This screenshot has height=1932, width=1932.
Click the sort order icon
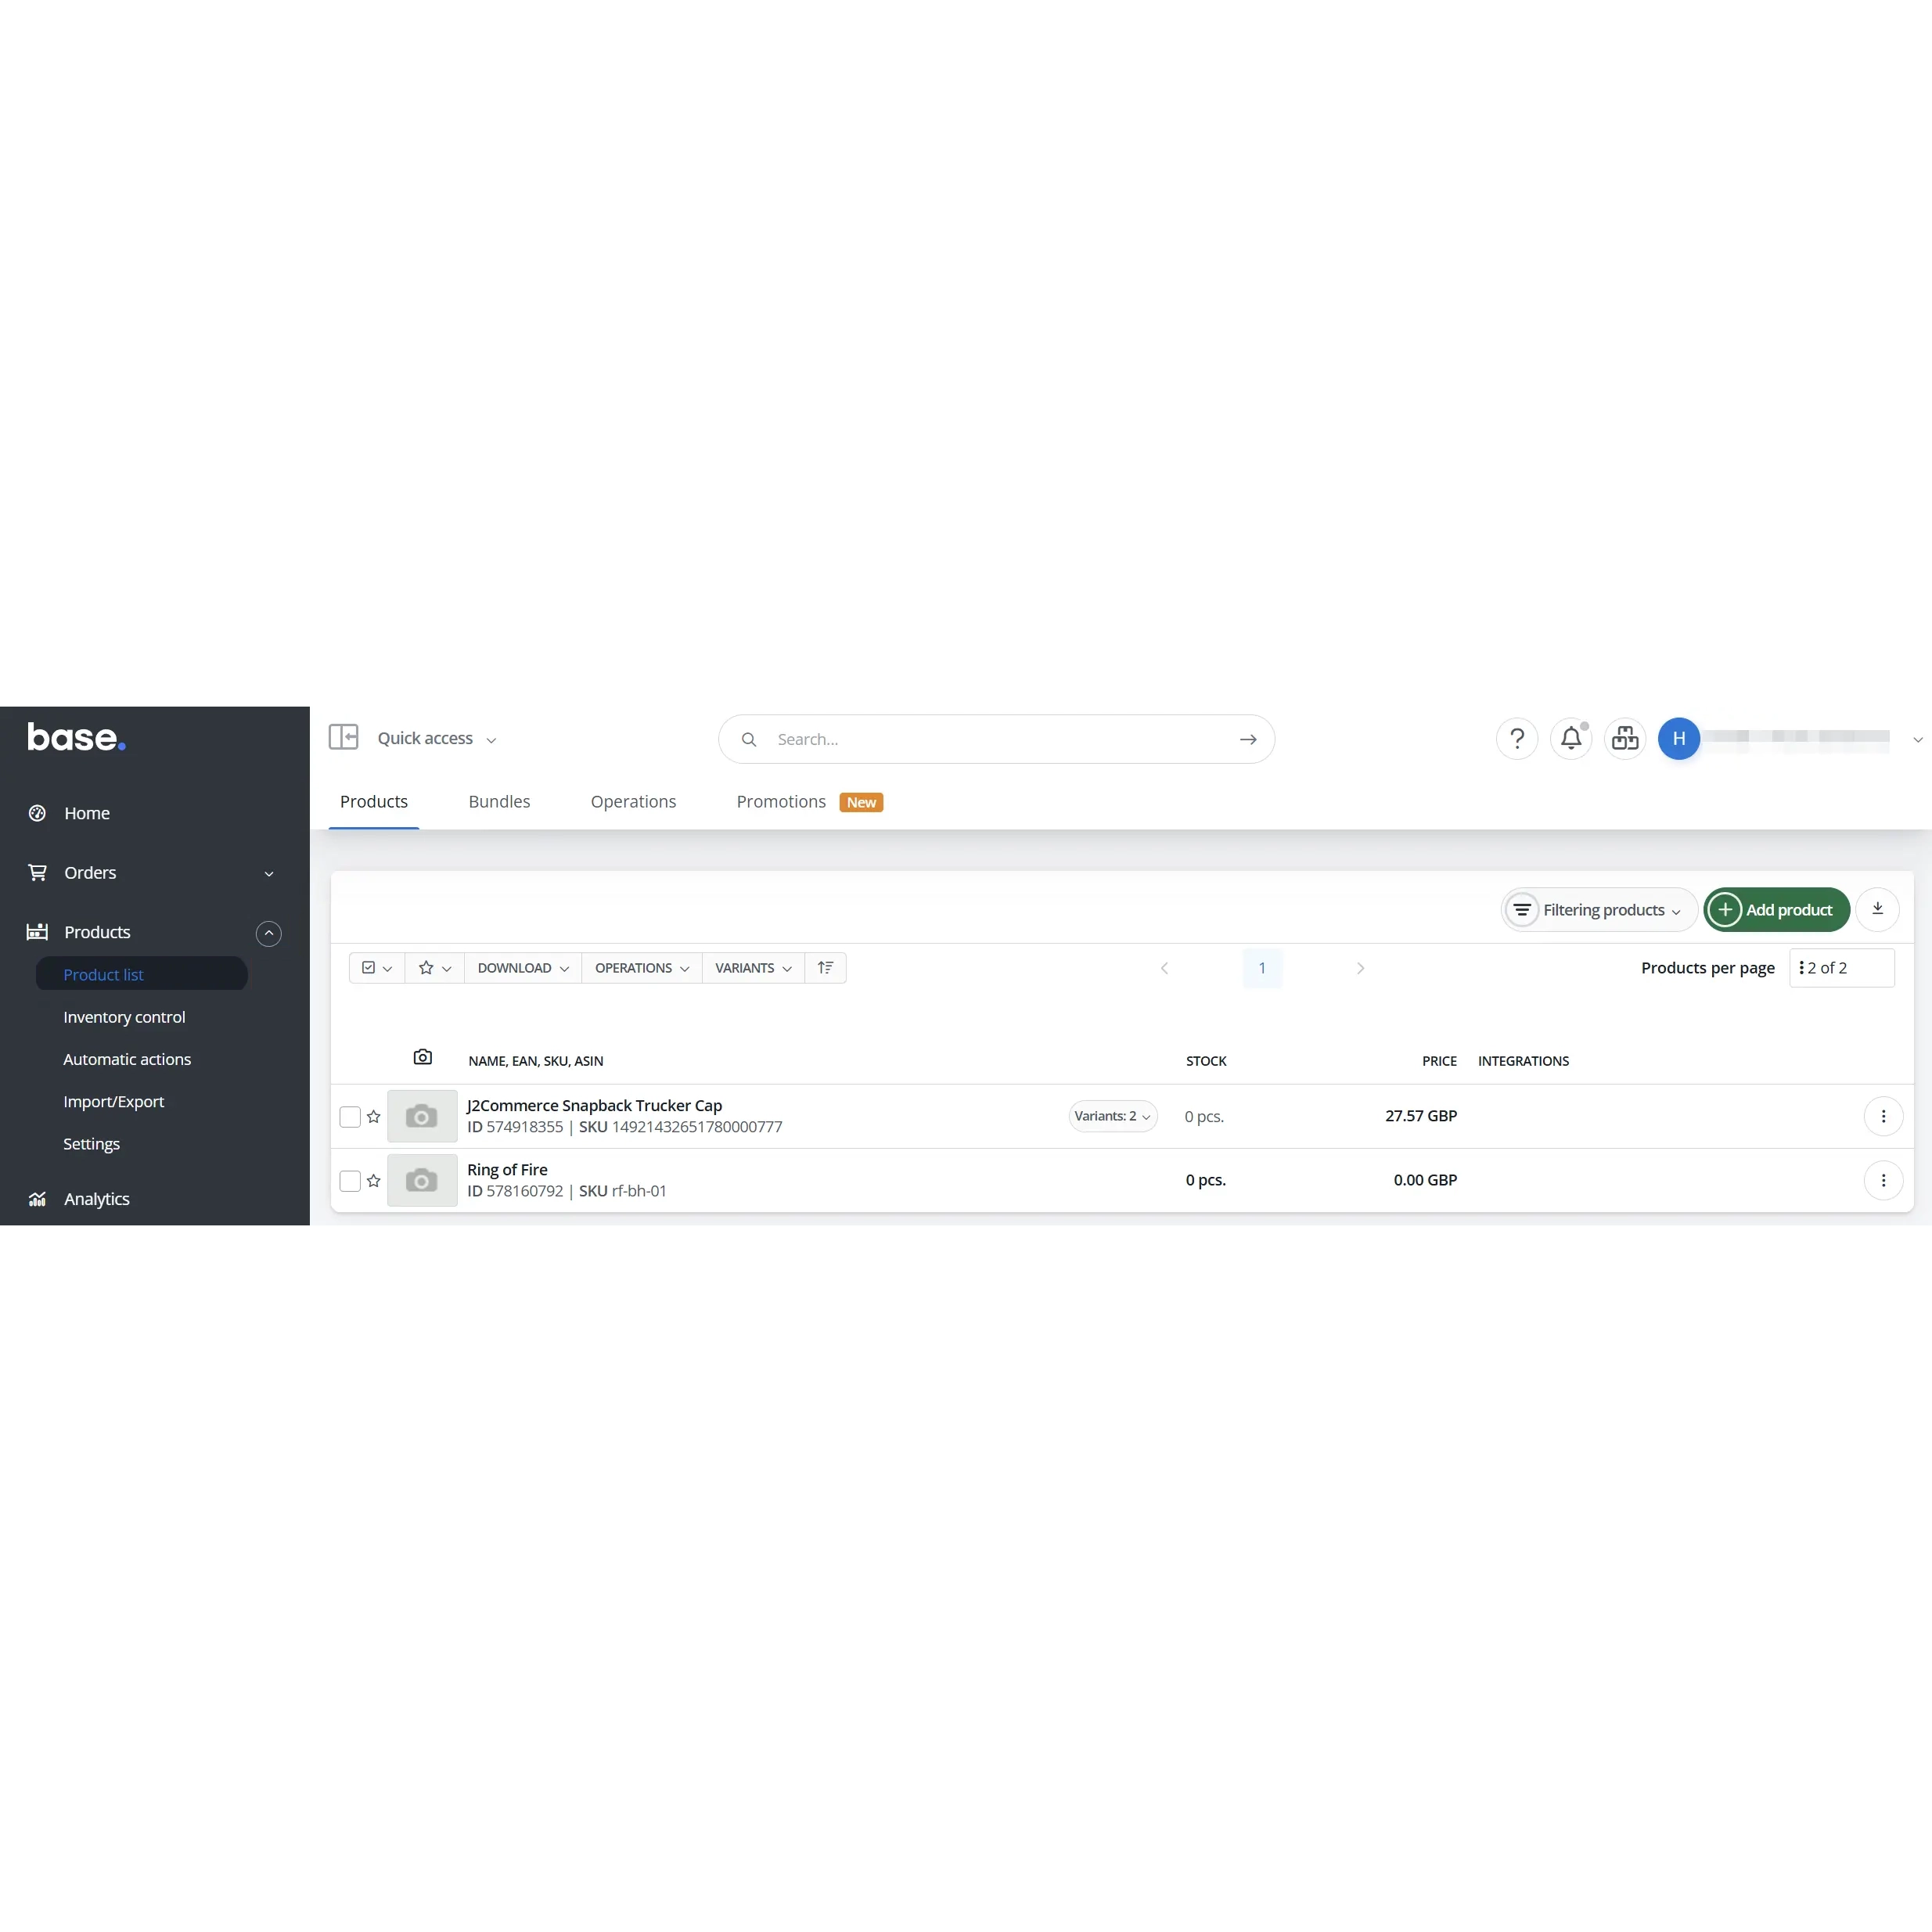coord(825,967)
